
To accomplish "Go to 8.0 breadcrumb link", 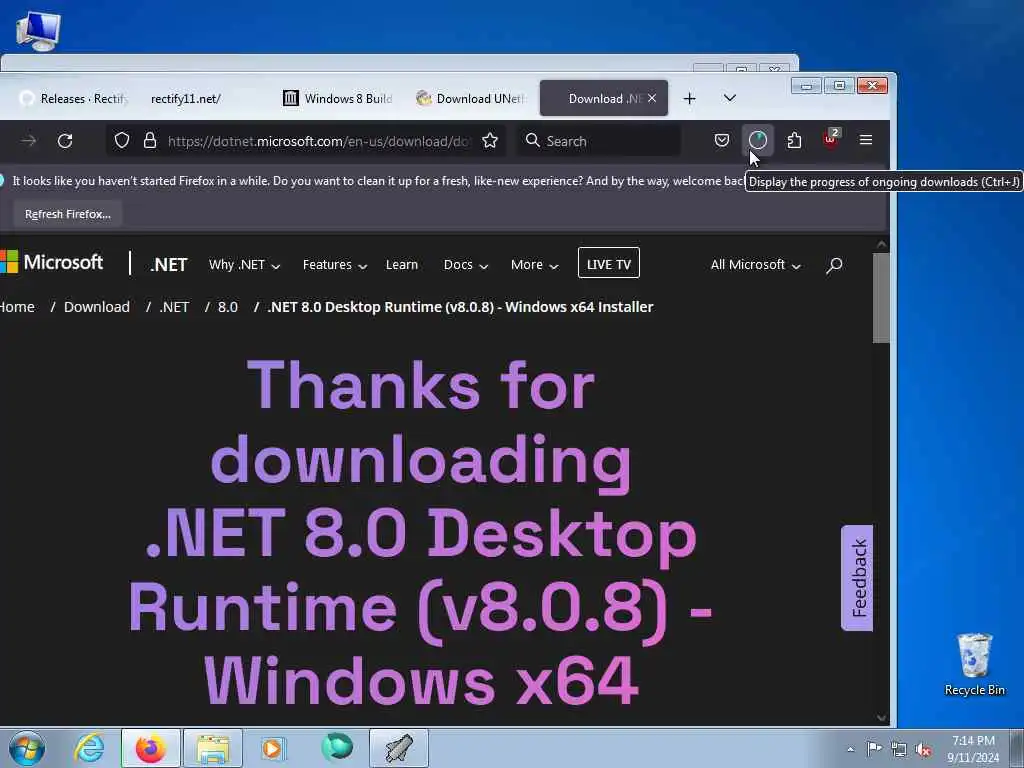I will [227, 307].
